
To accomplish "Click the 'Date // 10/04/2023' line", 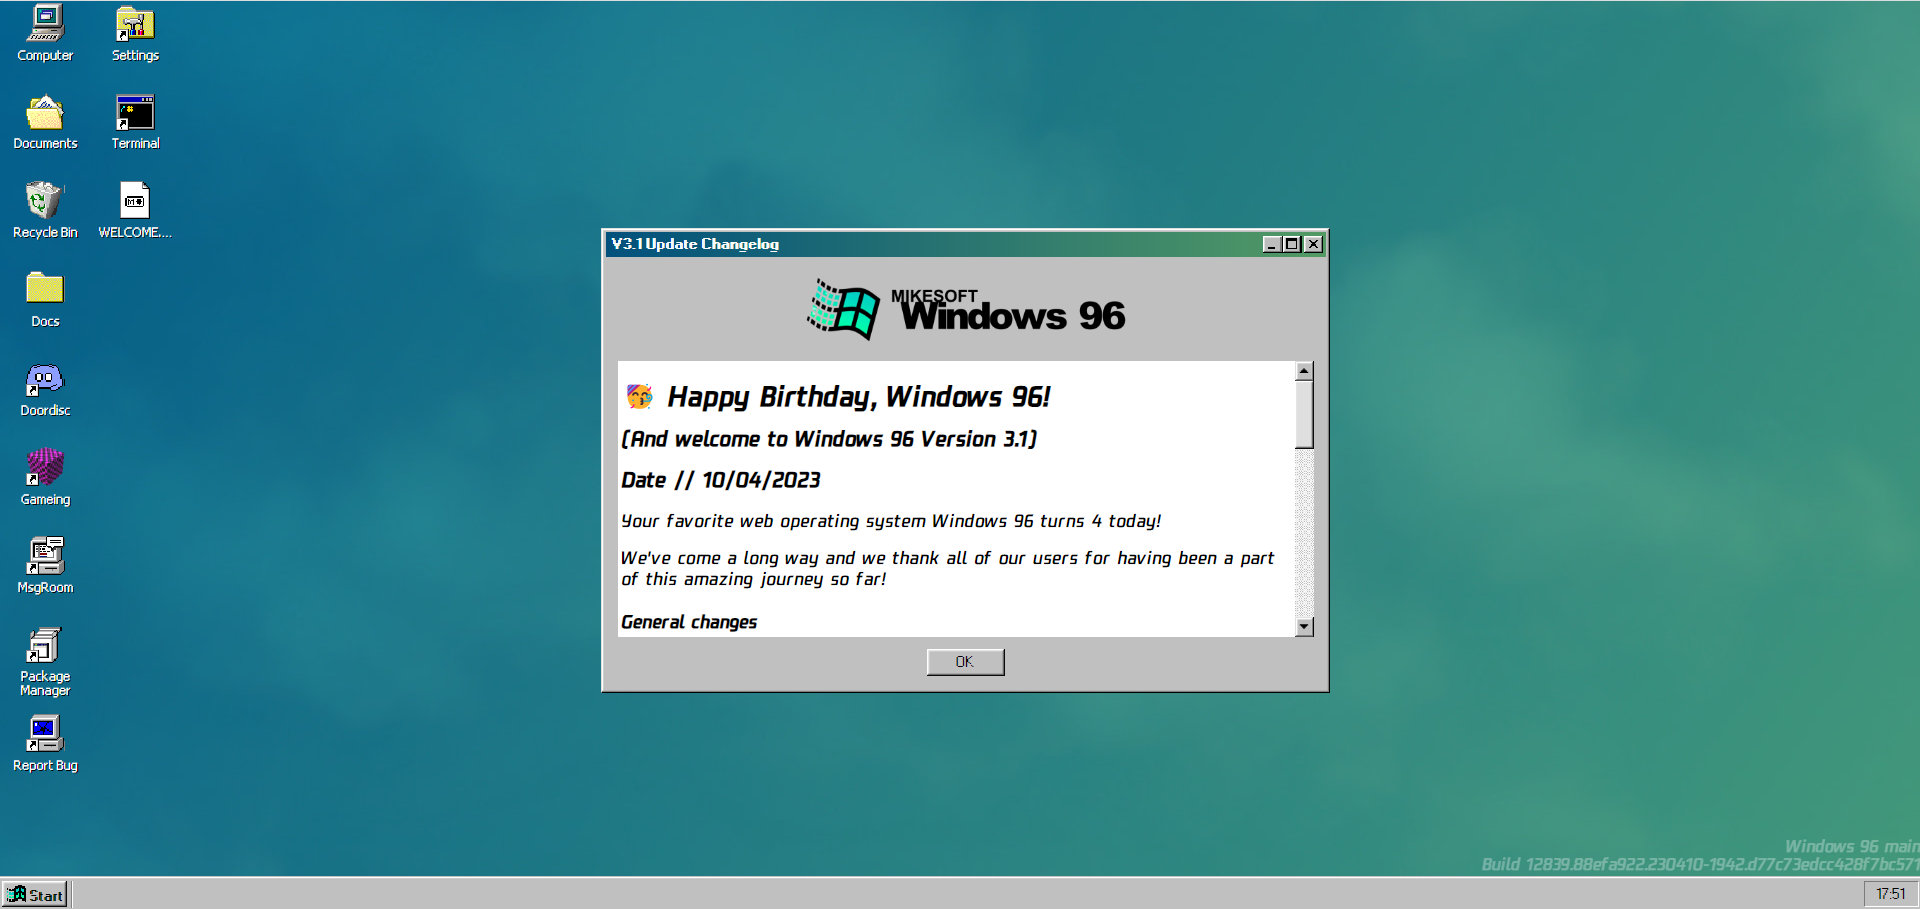I will [x=721, y=480].
